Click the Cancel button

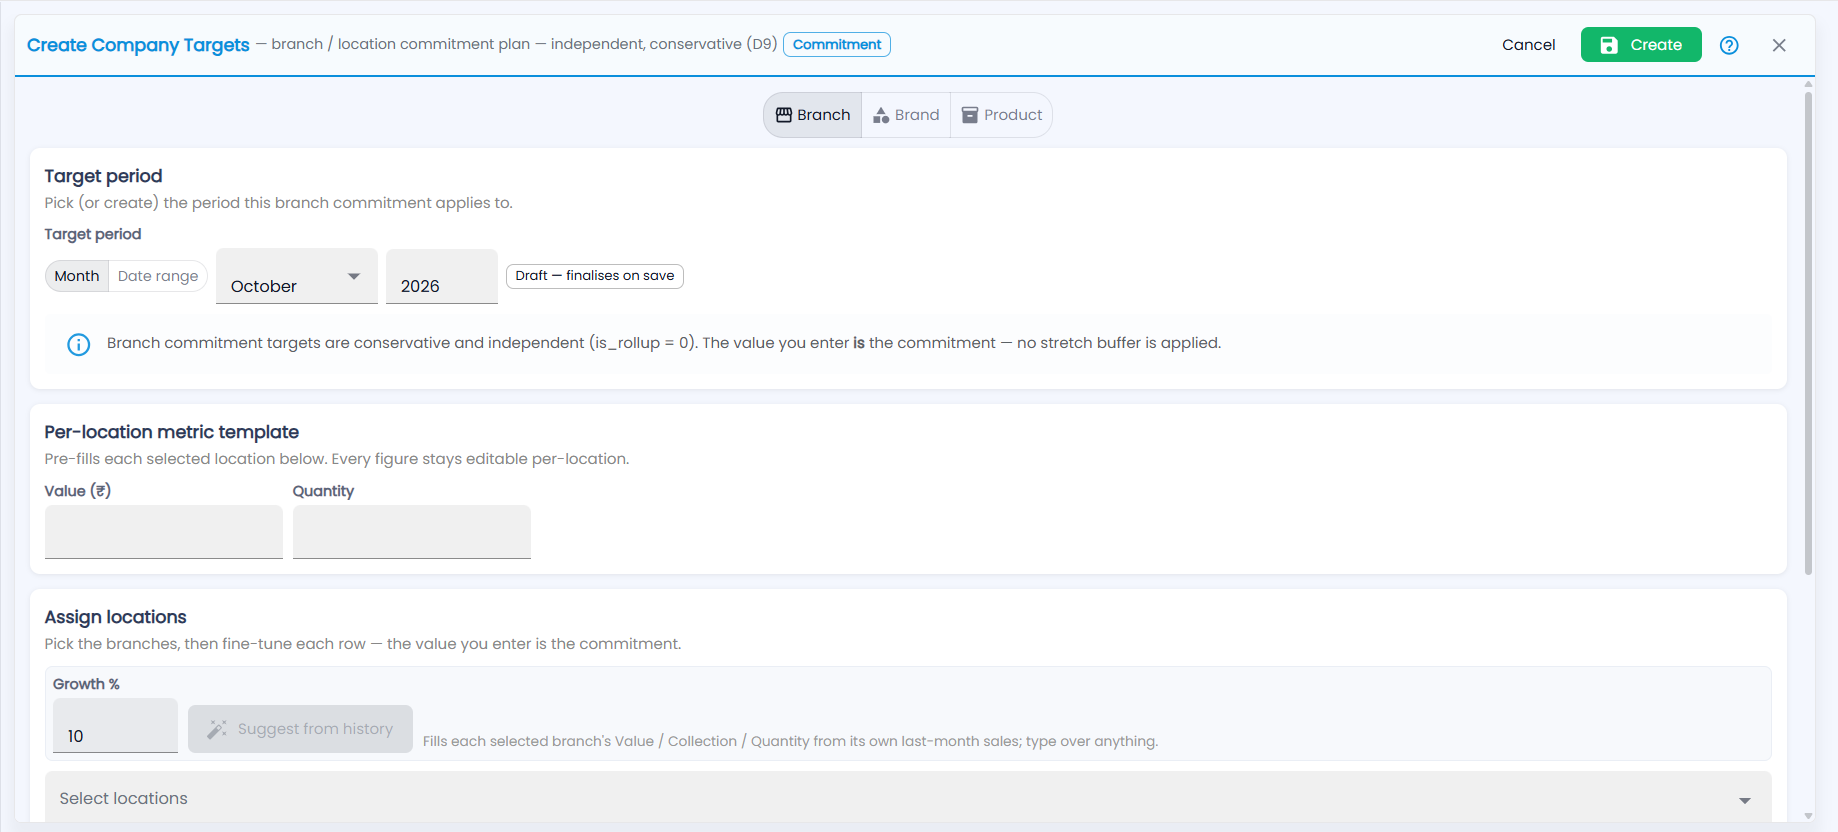coord(1528,45)
